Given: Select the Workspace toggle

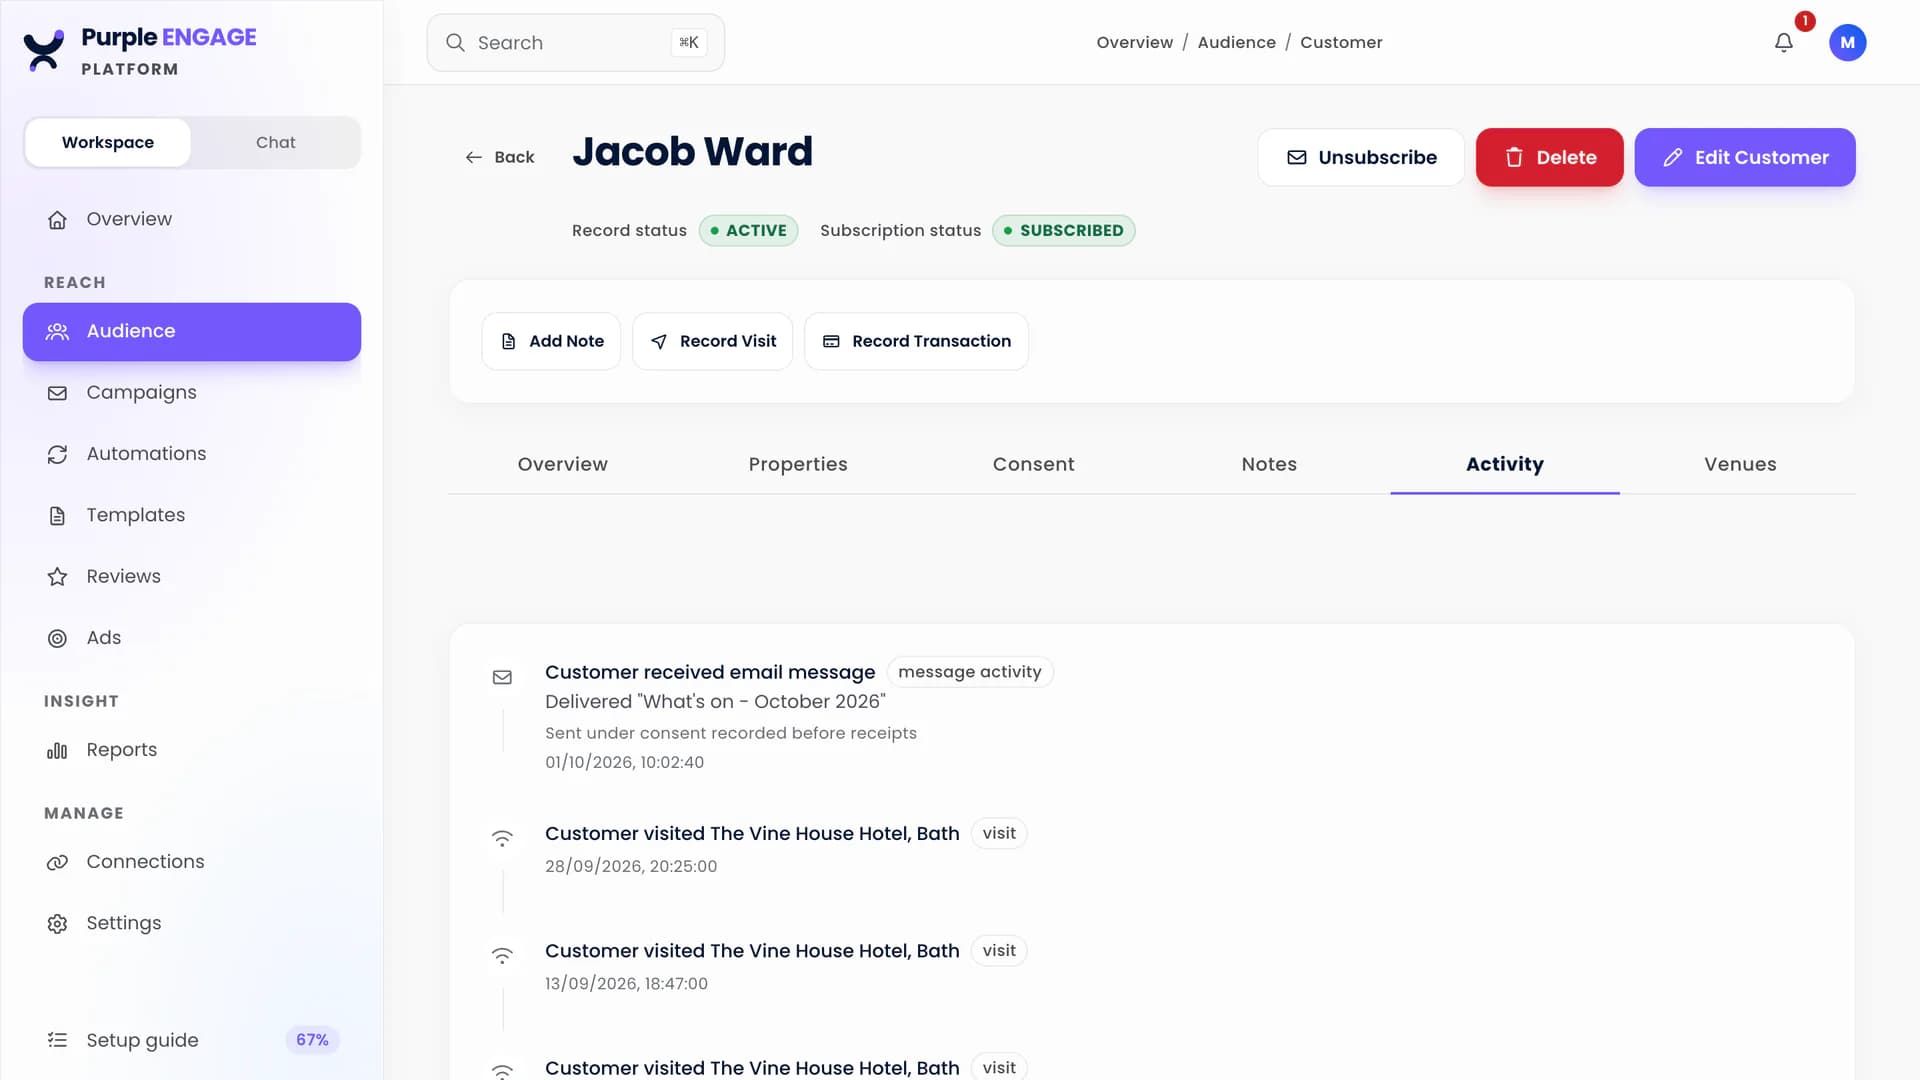Looking at the screenshot, I should pyautogui.click(x=108, y=142).
